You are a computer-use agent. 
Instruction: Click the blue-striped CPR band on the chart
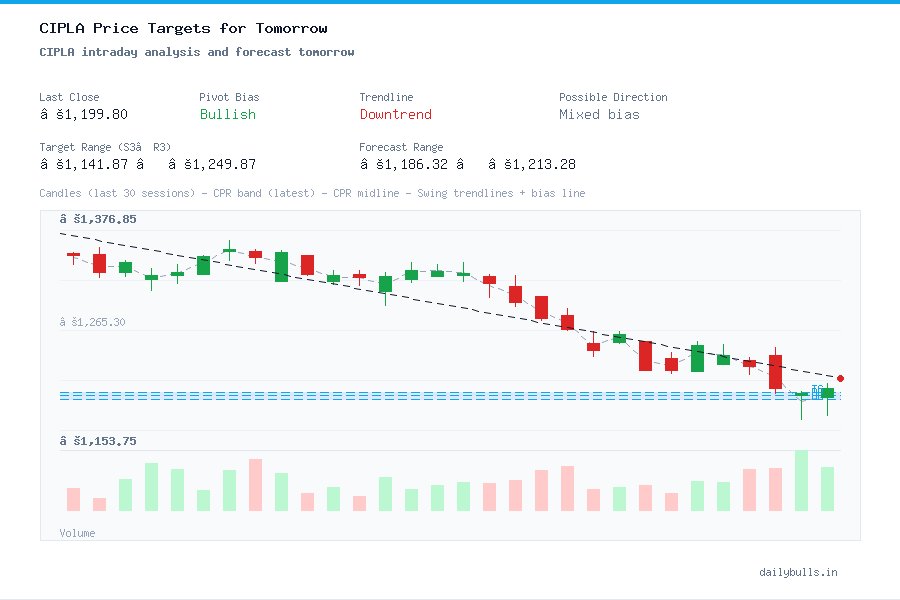tap(400, 393)
